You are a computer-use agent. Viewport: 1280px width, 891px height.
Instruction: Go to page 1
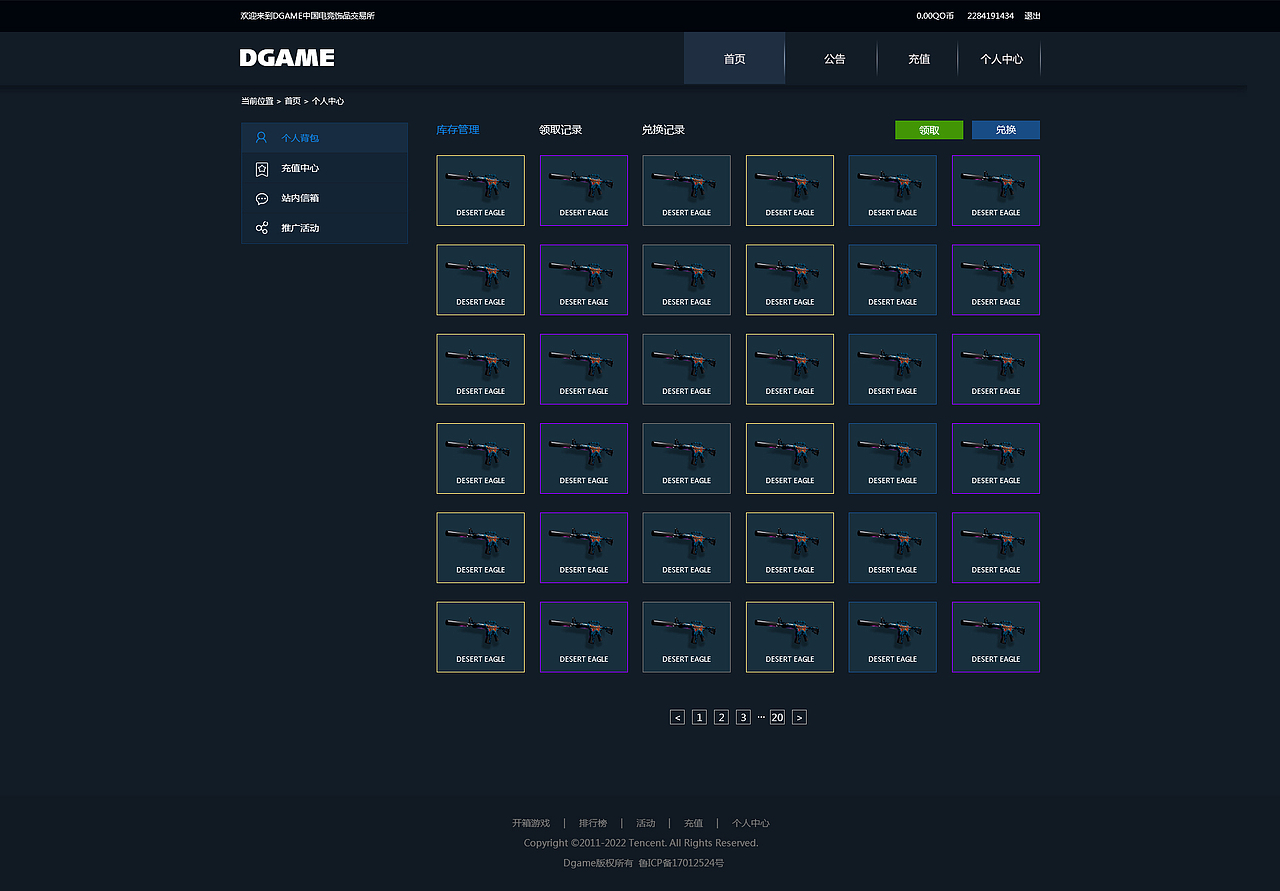click(699, 717)
